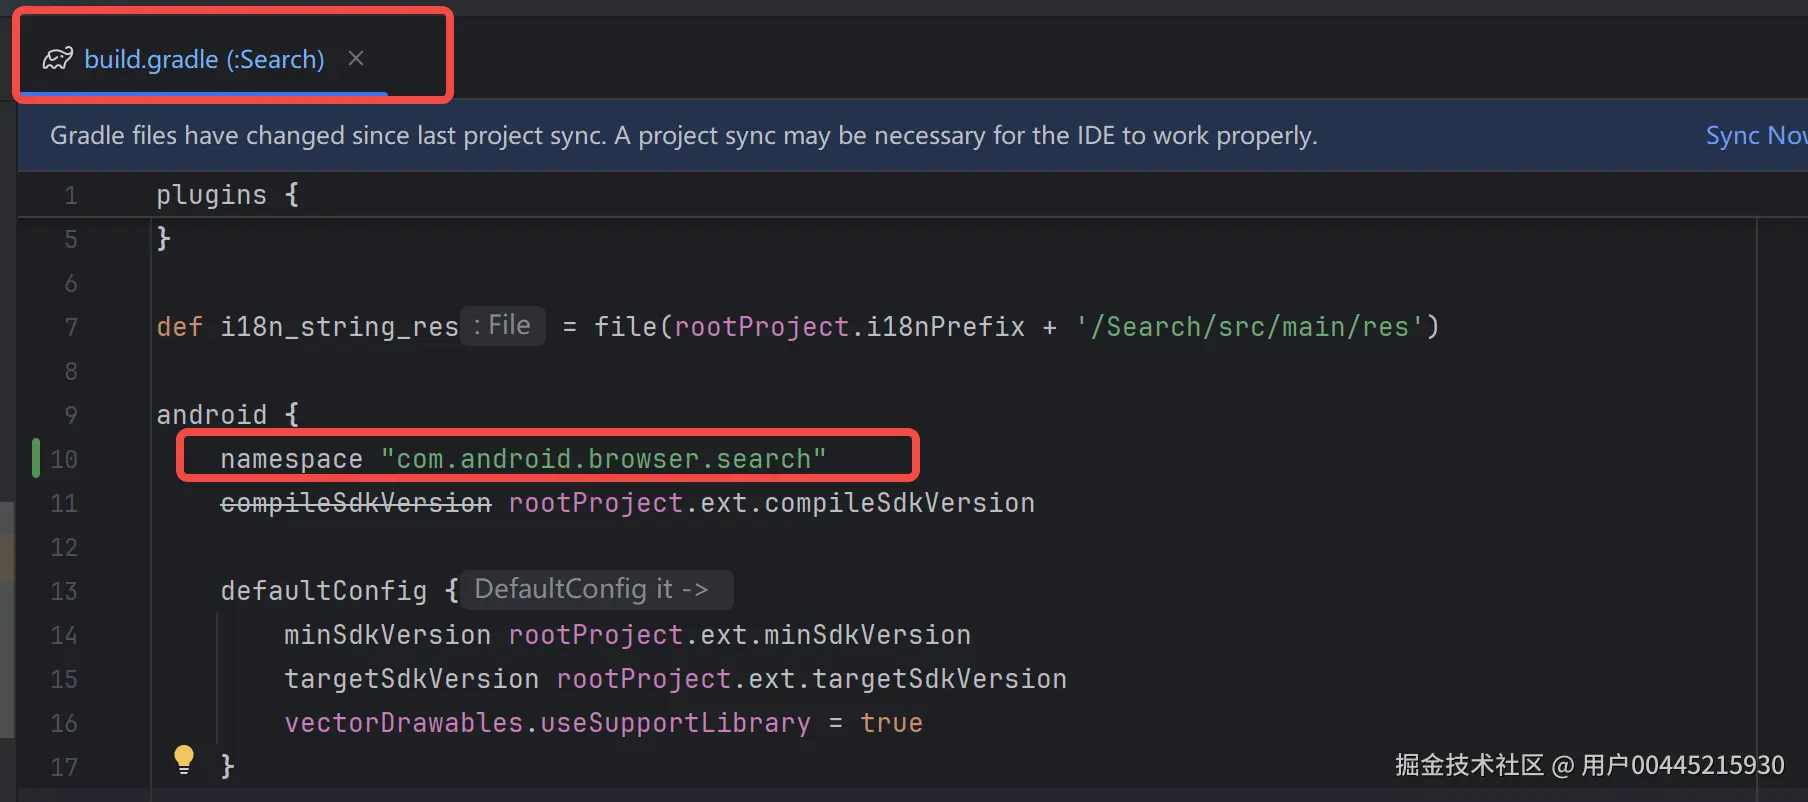Click the Gradle sync notification message text

coord(683,135)
